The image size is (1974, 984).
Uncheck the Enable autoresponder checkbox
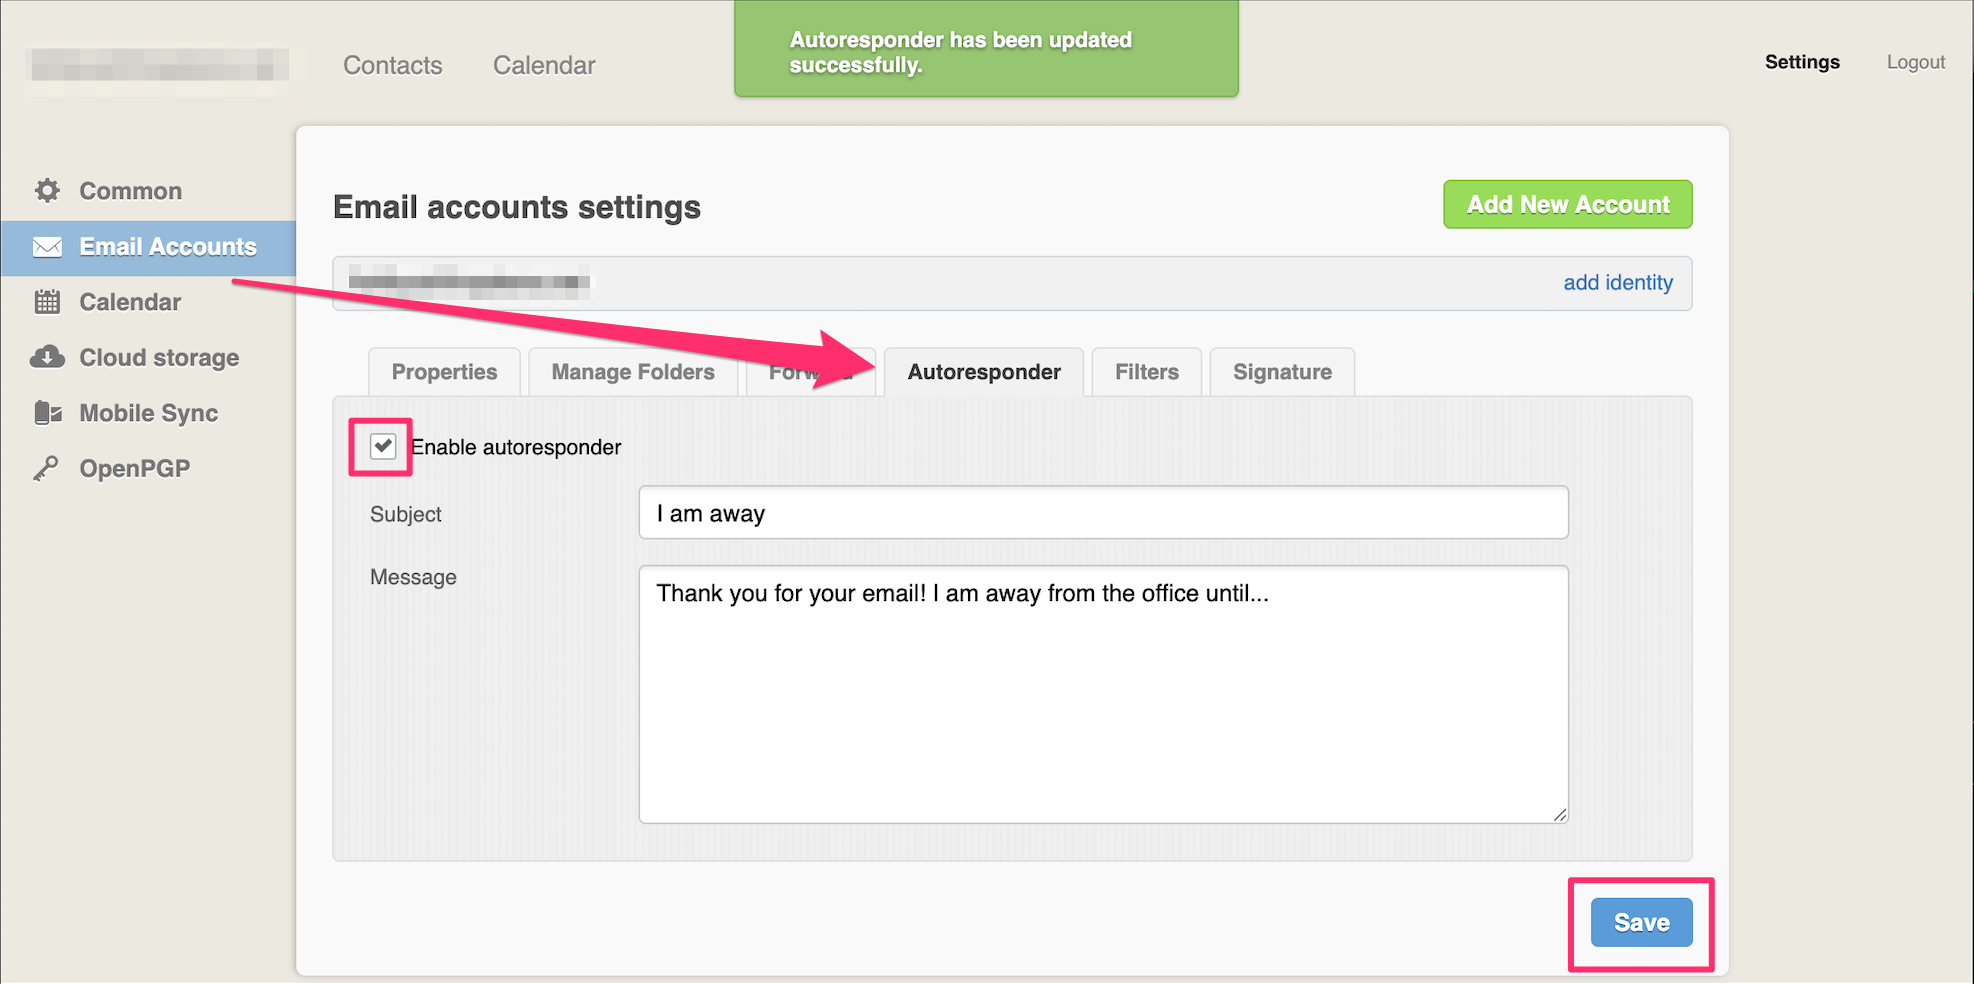(x=383, y=446)
